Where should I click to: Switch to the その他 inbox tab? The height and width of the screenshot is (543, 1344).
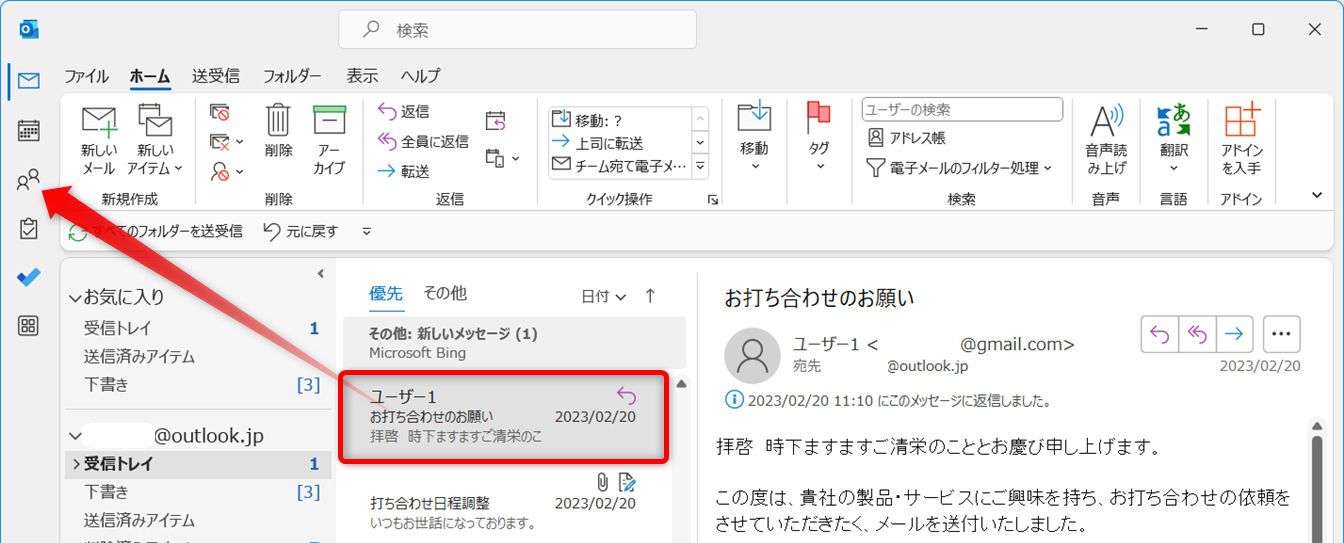(x=444, y=293)
